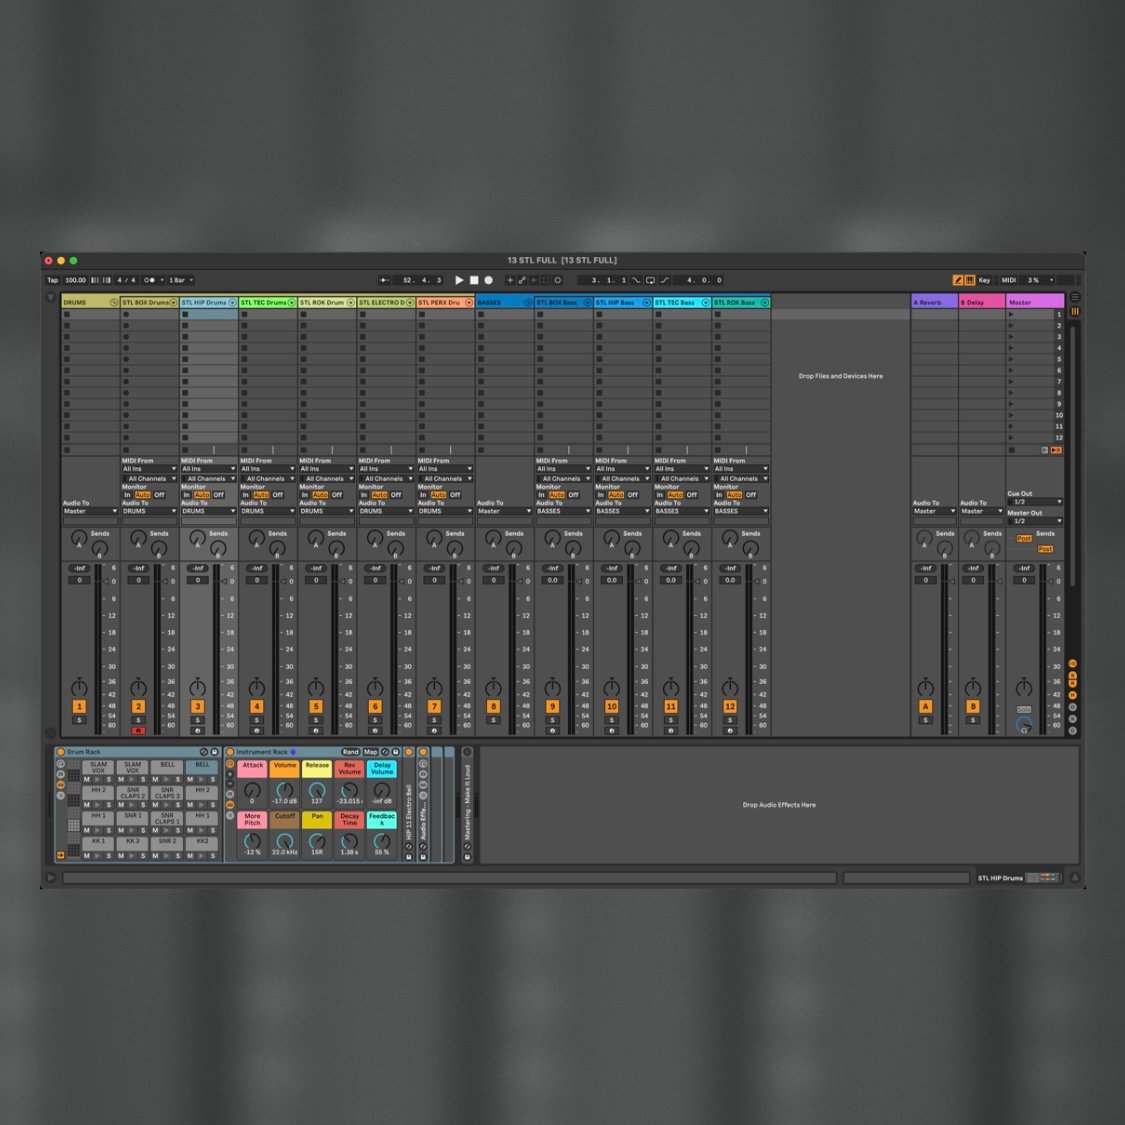Unfold BASSES group track arrow

(x=528, y=303)
